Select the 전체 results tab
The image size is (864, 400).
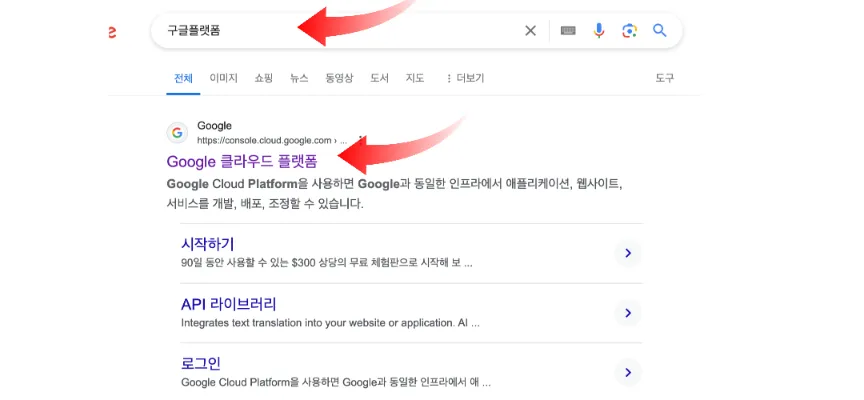(x=183, y=78)
